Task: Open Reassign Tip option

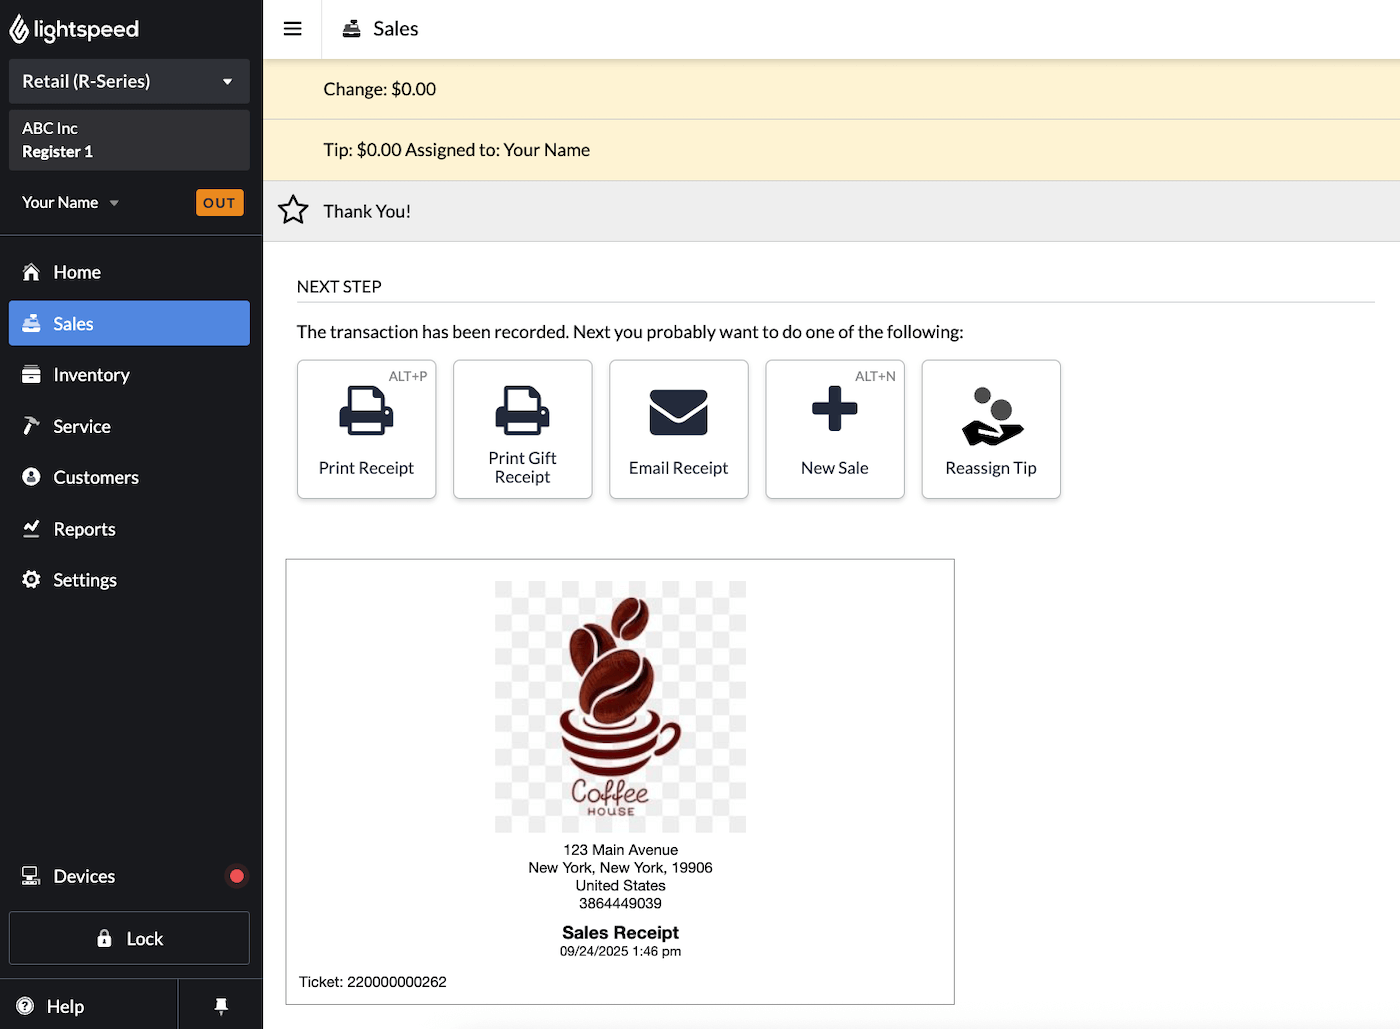Action: click(x=990, y=429)
